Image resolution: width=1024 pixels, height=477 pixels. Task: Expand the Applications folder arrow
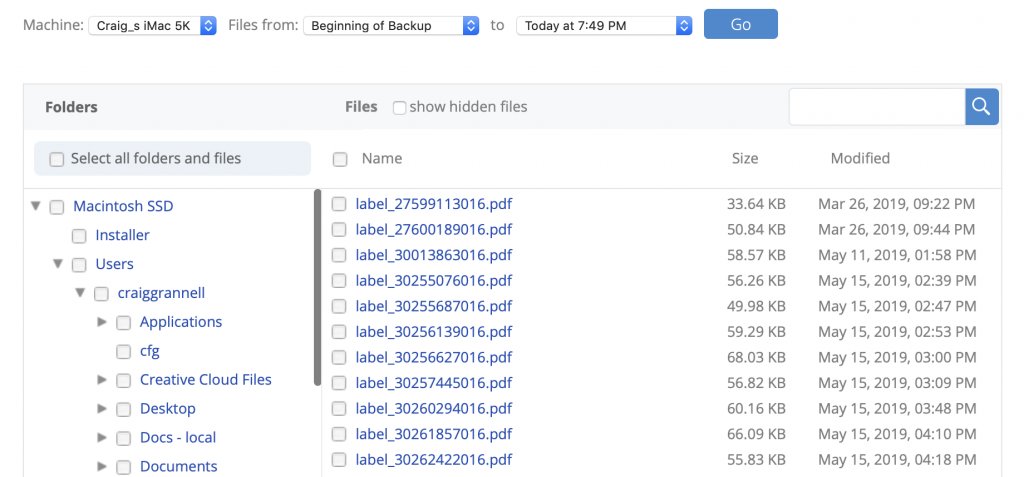[x=102, y=321]
